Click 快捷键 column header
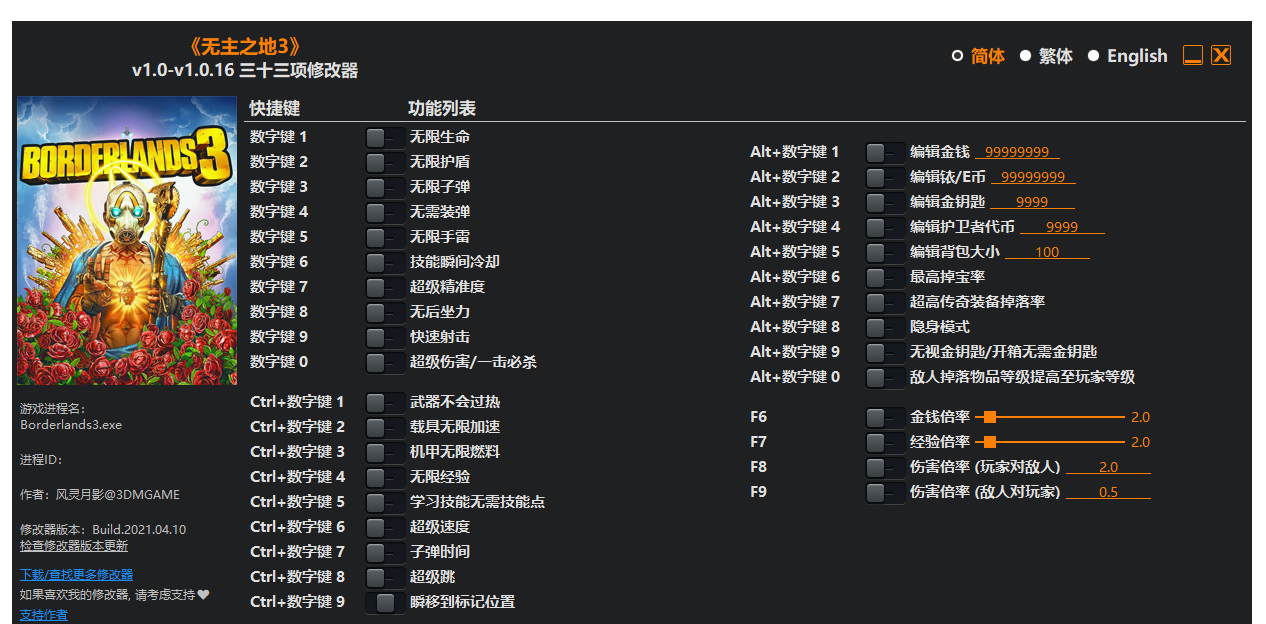This screenshot has width=1266, height=624. [x=275, y=108]
